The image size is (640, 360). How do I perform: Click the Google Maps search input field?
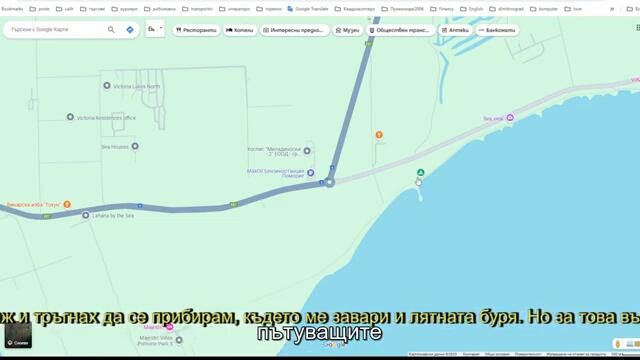pos(56,30)
